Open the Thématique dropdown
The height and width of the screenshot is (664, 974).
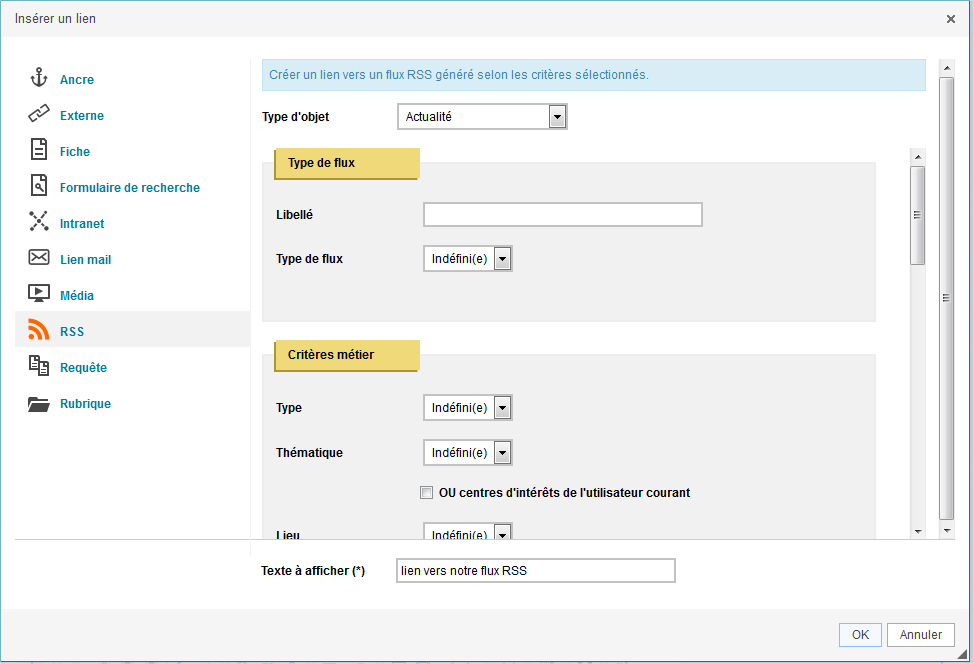pyautogui.click(x=468, y=453)
